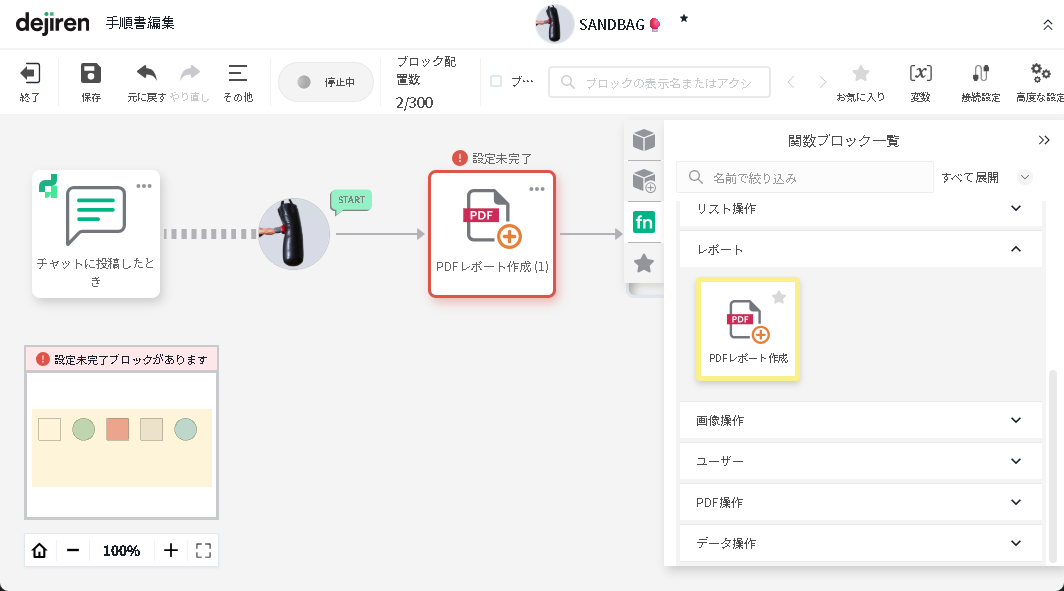1064x591 pixels.
Task: Tick the checkbox beside the block search field
Action: (496, 82)
